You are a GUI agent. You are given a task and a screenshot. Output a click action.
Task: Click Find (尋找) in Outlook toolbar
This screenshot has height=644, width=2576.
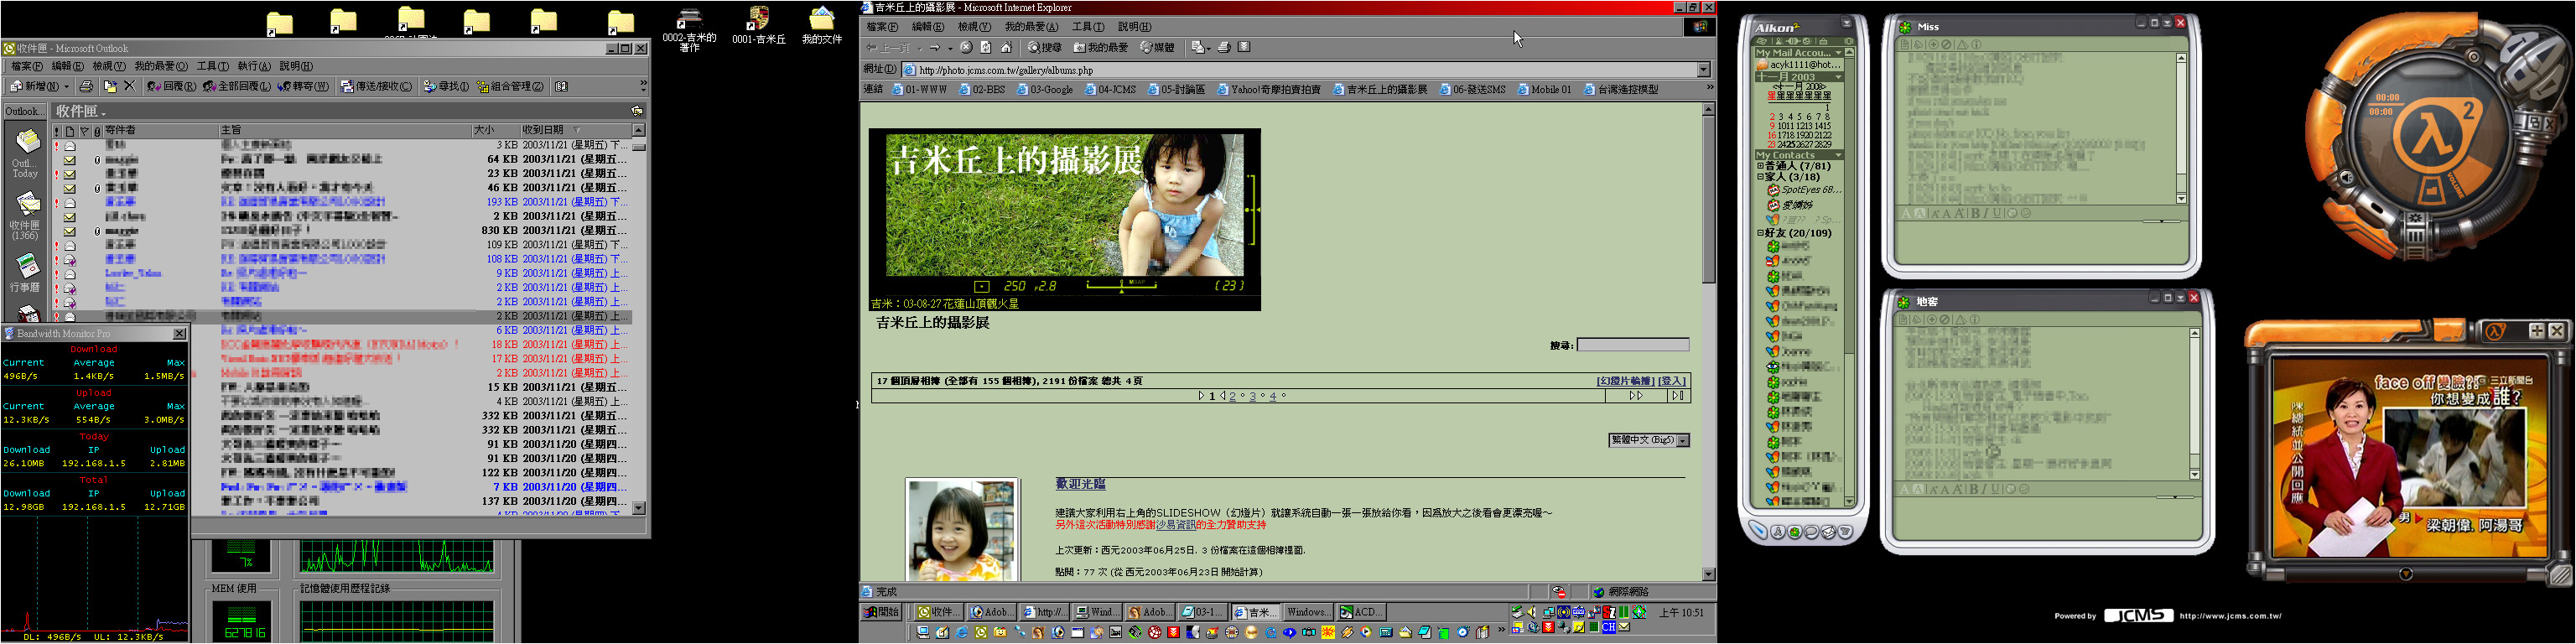click(446, 87)
